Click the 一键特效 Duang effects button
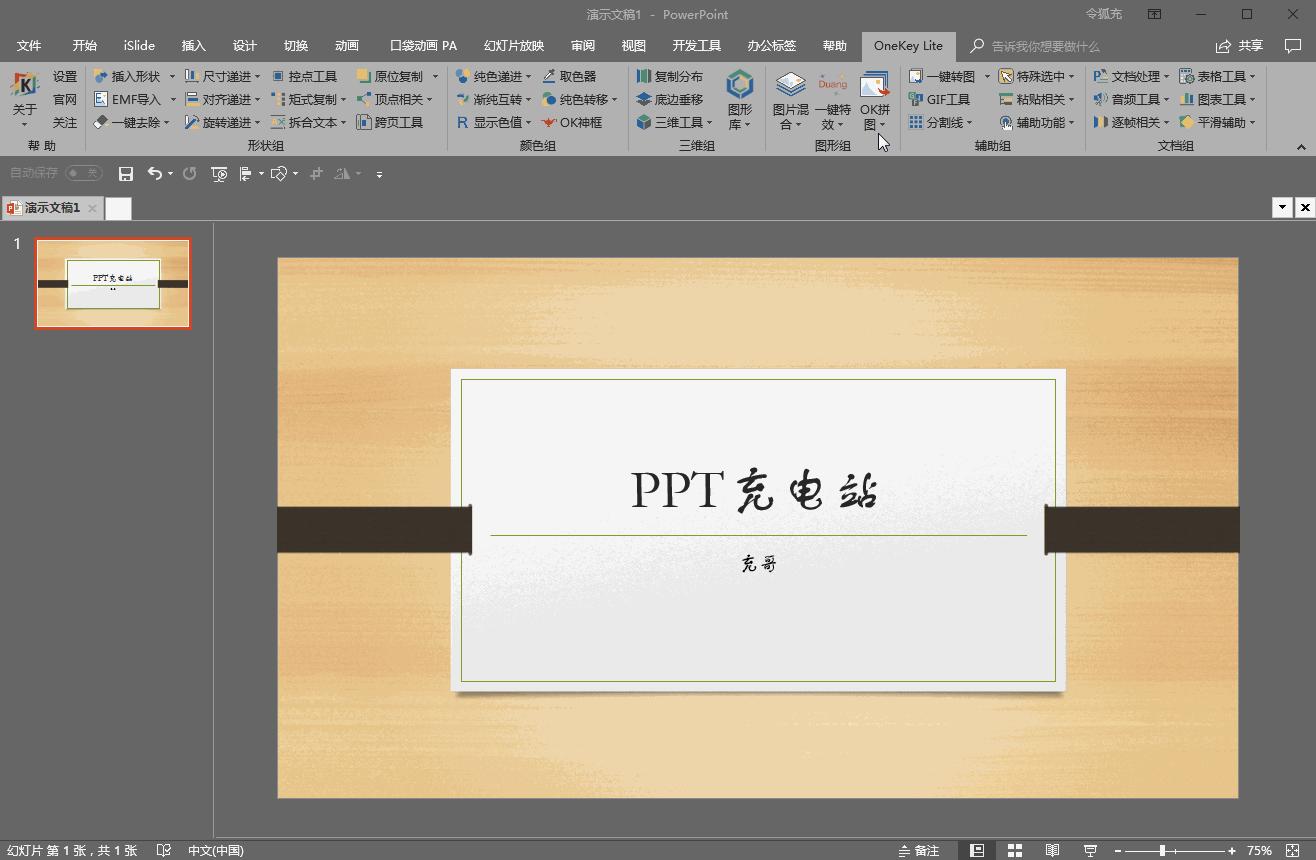 coord(832,99)
